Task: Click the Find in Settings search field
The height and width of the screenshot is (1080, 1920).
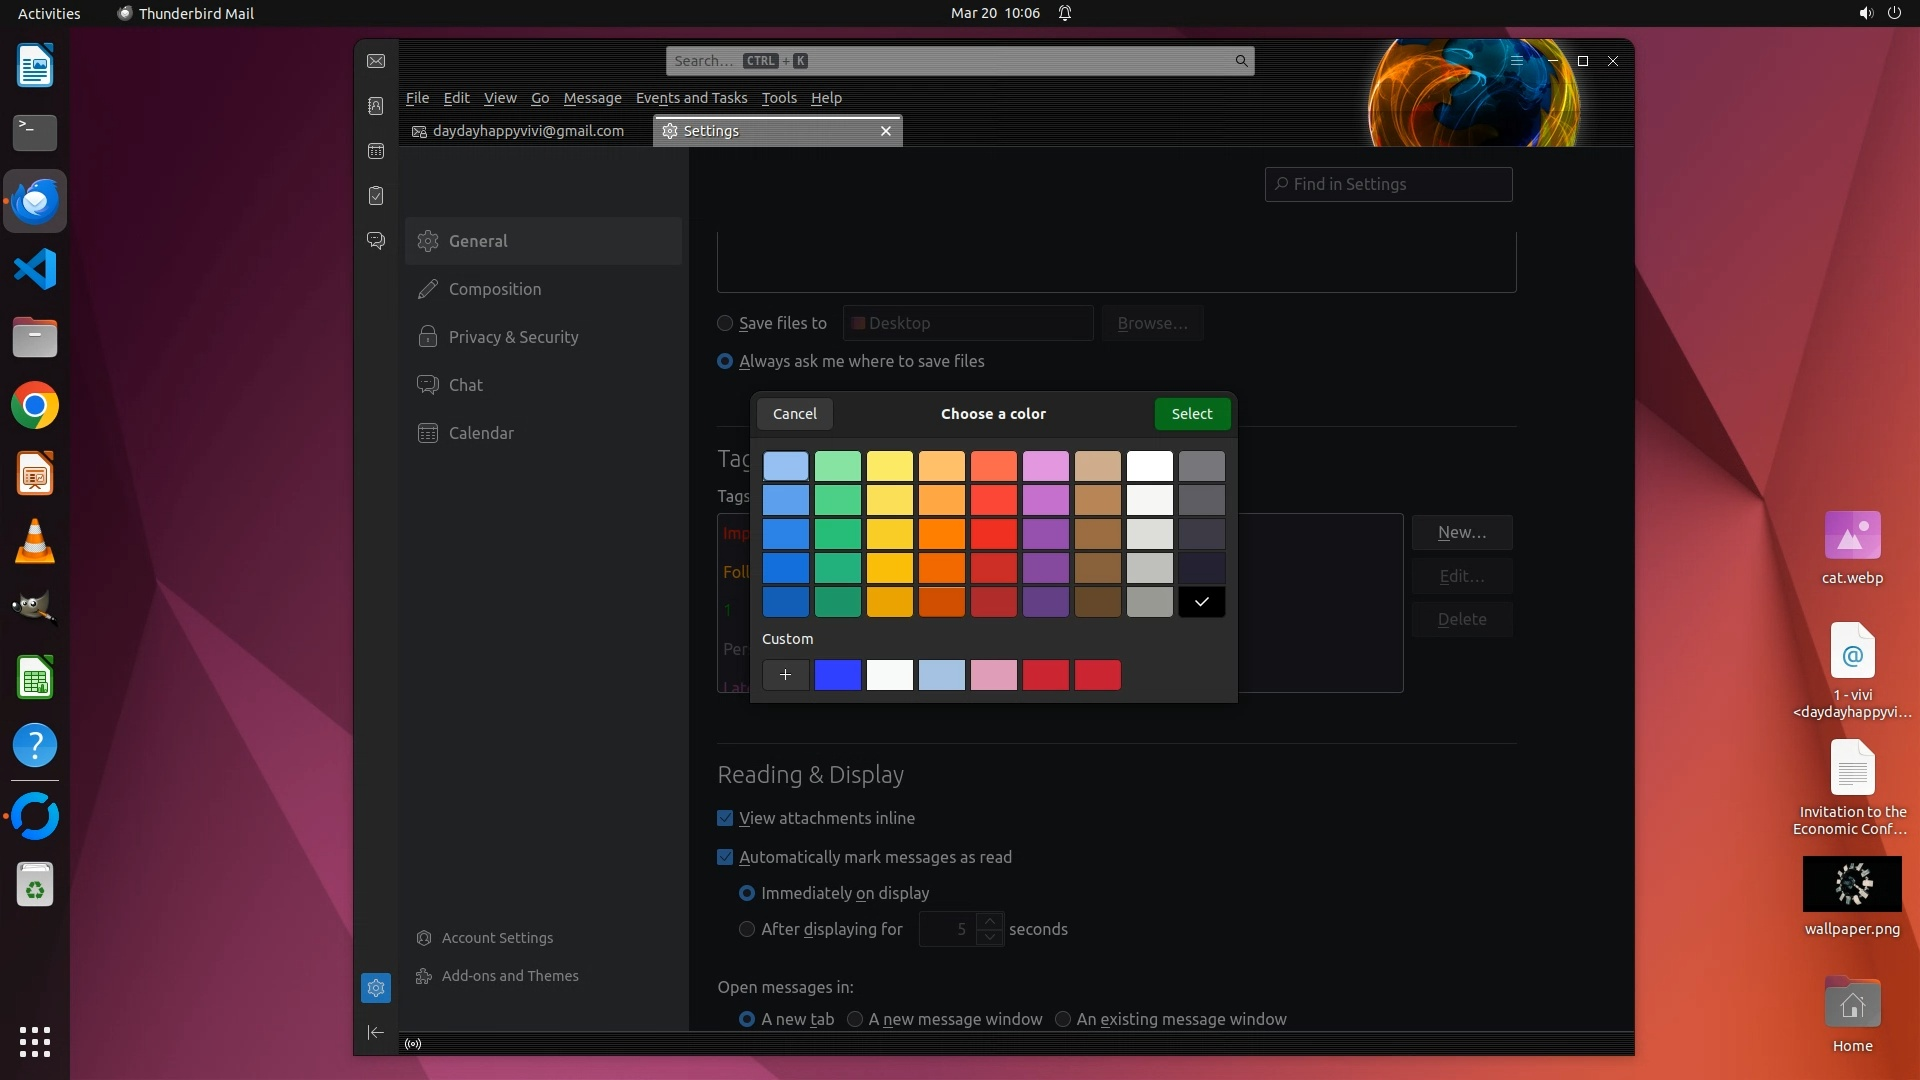Action: tap(1388, 184)
